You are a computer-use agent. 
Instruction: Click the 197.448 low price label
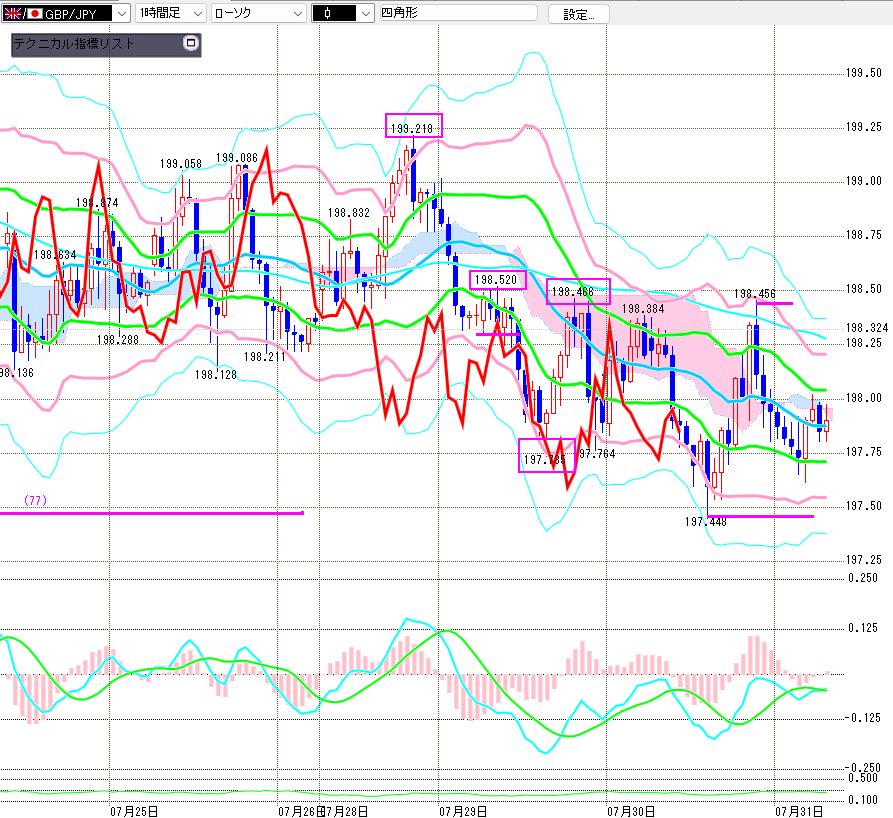(706, 522)
